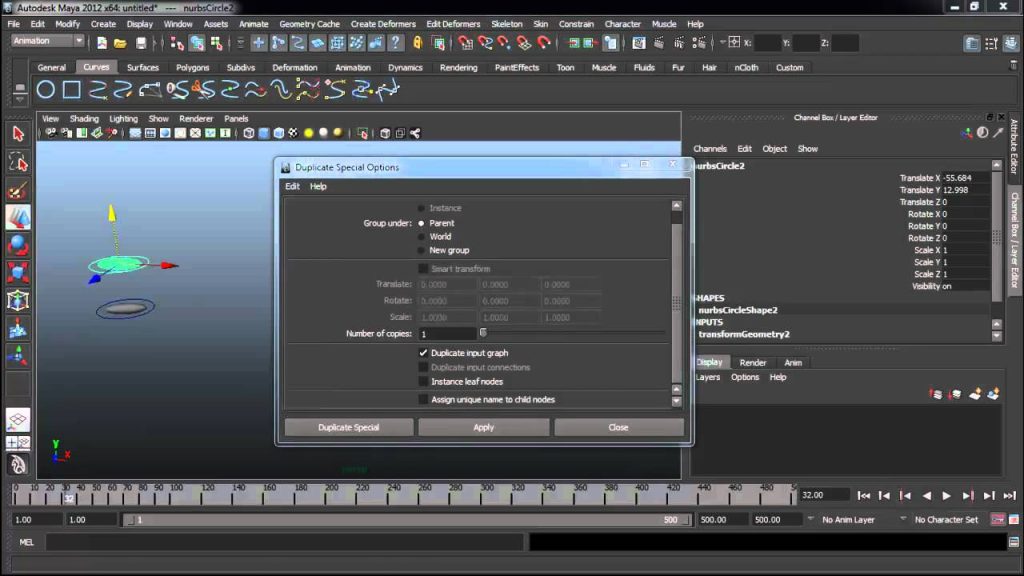Click the MEL command line input
Image resolution: width=1024 pixels, height=576 pixels.
[x=285, y=542]
